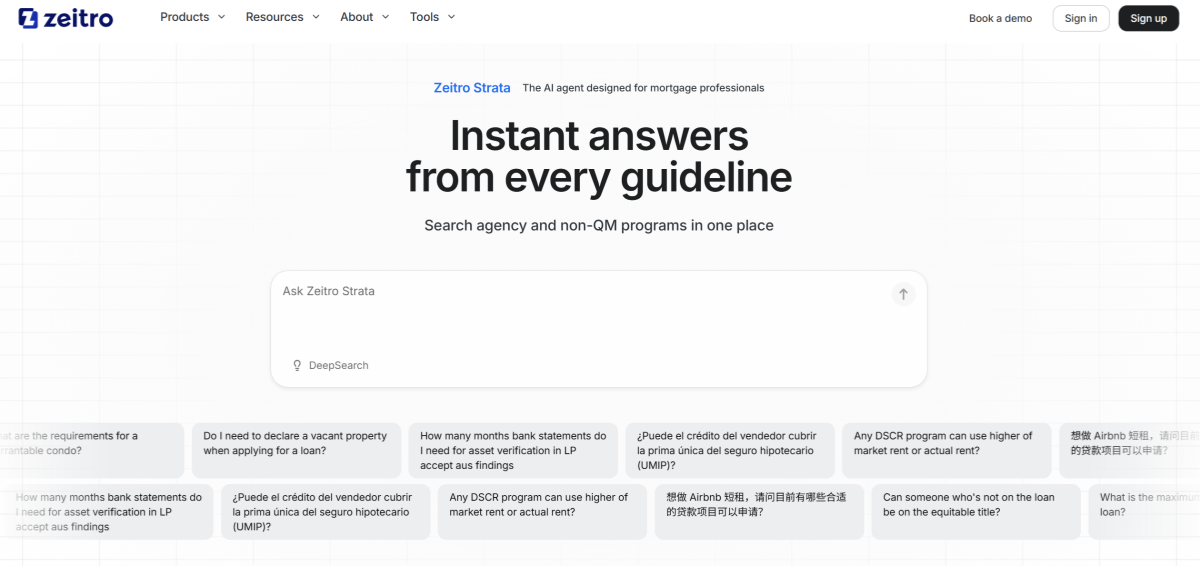Viewport: 1200px width, 566px height.
Task: Click the Zeitro logo
Action: tap(66, 18)
